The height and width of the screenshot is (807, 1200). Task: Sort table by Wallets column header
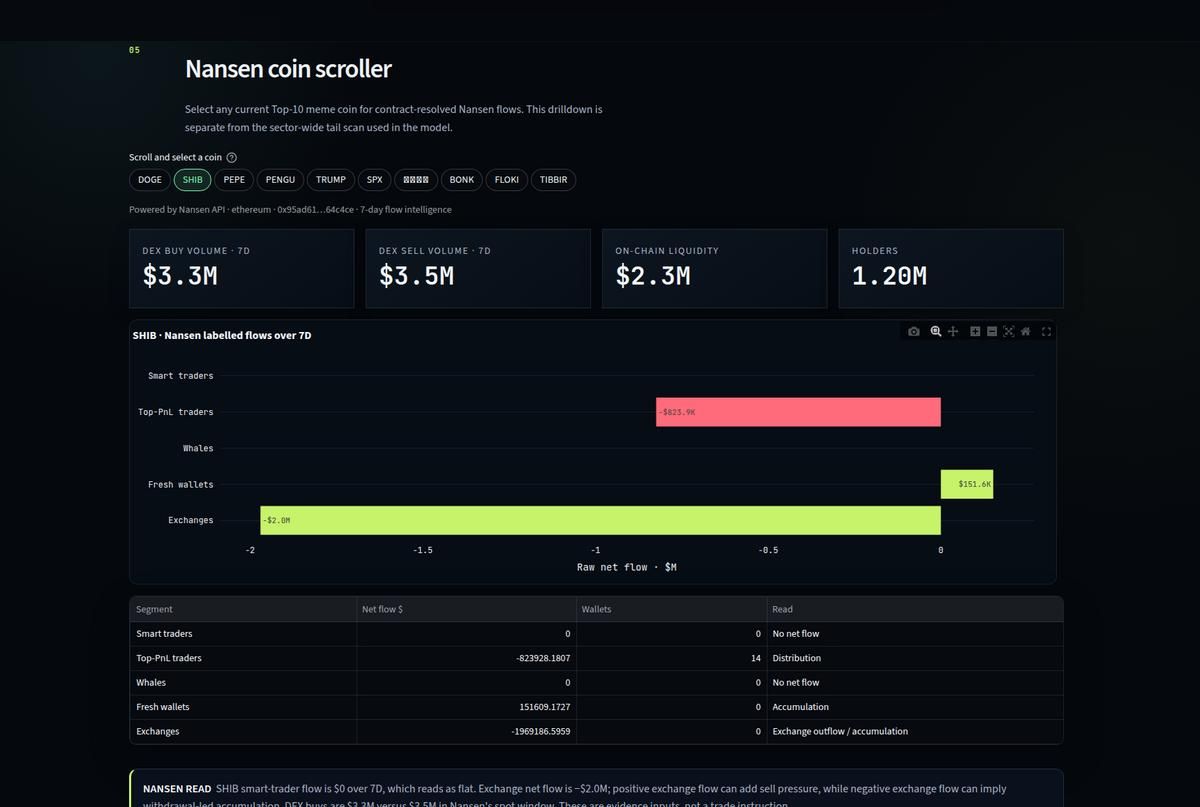coord(671,609)
